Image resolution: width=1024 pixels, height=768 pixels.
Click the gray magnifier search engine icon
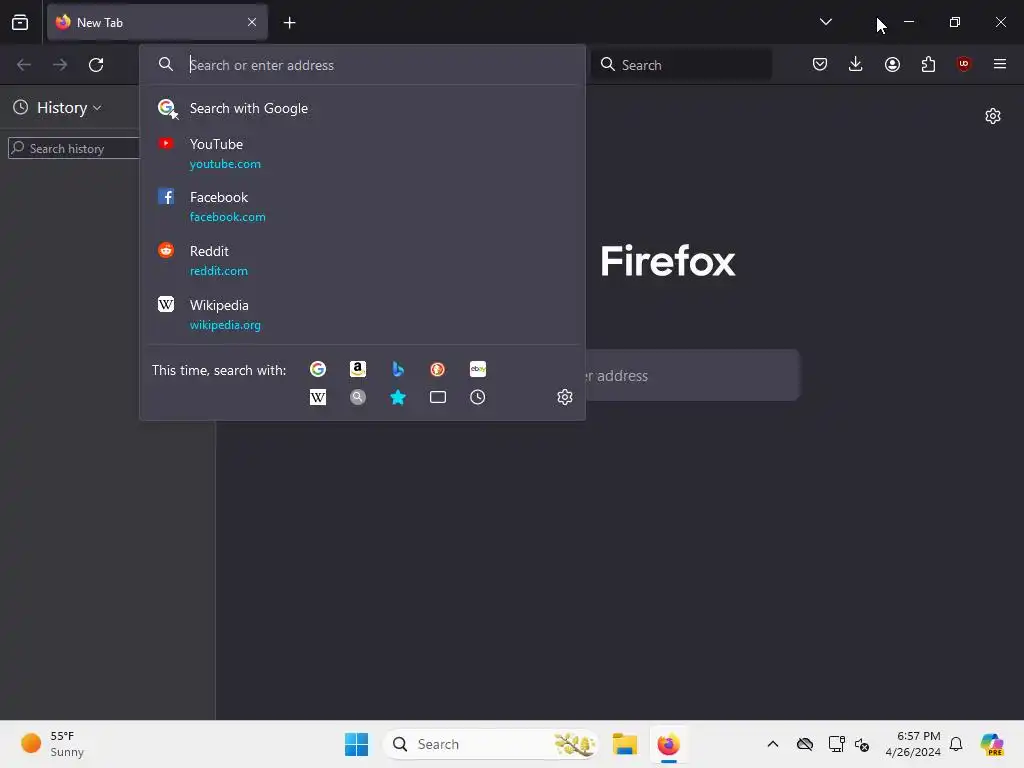(x=358, y=397)
